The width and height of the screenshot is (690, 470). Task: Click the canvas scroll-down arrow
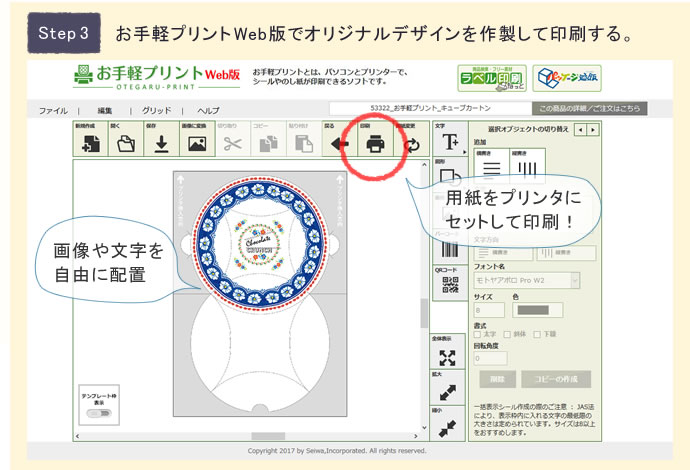coord(424,427)
